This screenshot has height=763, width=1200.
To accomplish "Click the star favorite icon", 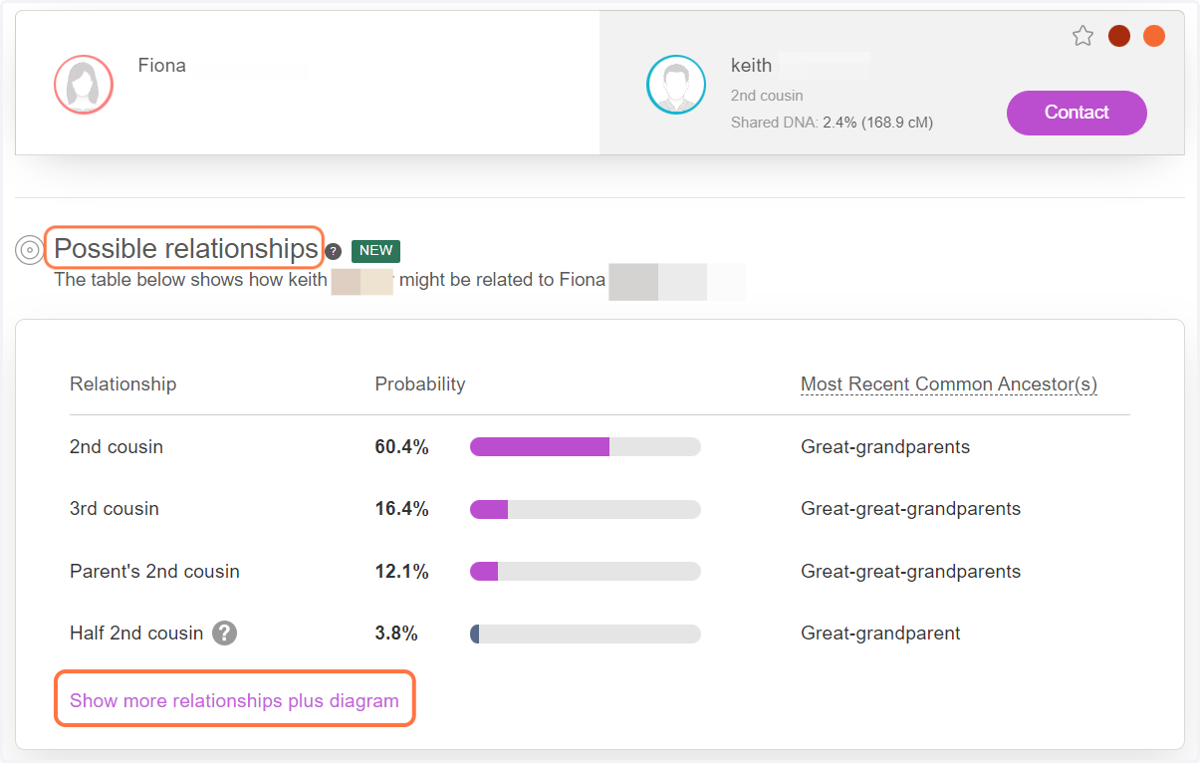I will click(1082, 36).
